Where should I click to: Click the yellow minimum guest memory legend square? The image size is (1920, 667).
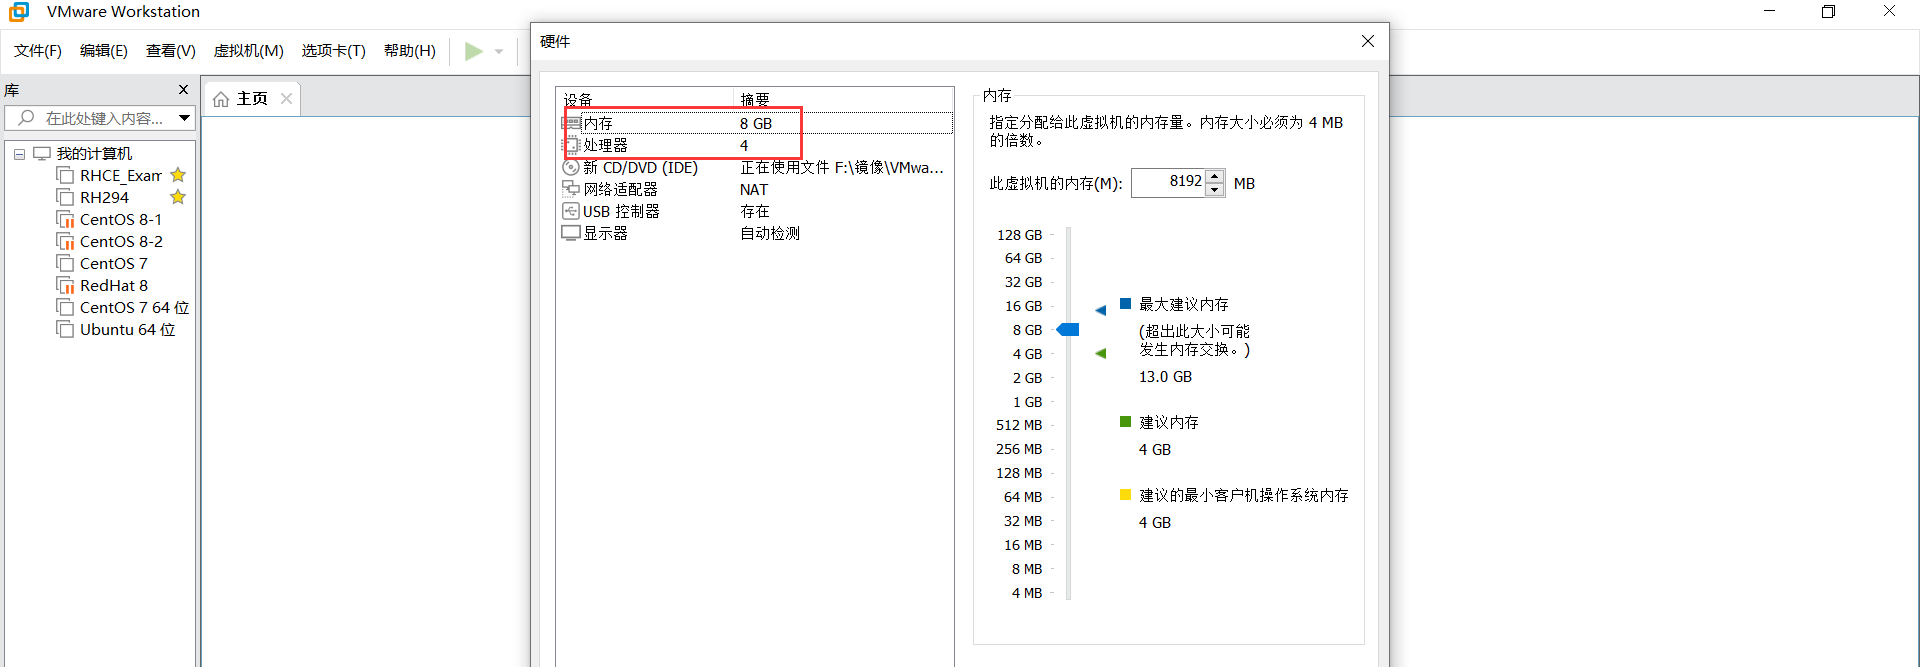(1125, 494)
